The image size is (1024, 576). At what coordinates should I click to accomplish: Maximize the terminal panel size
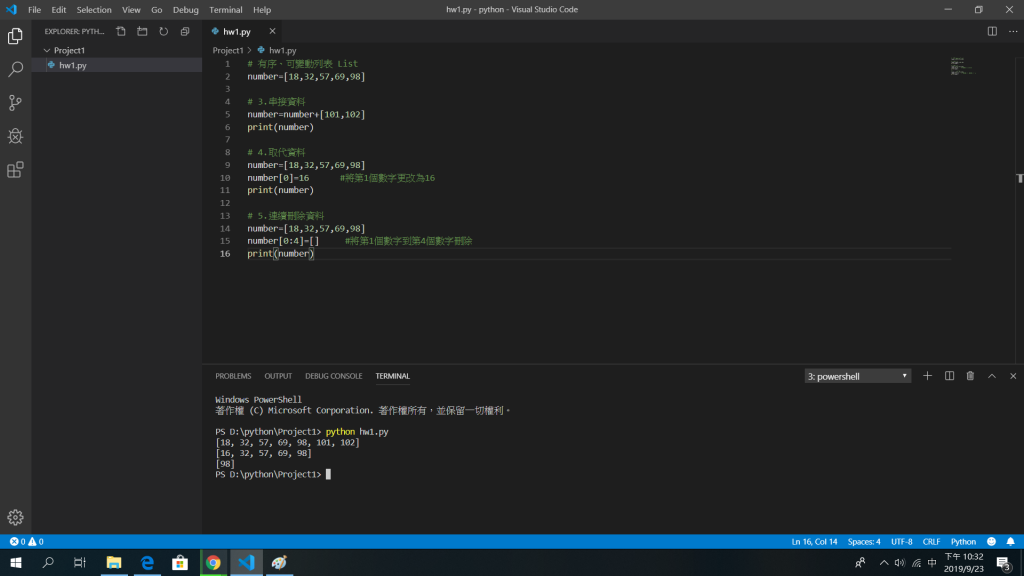pyautogui.click(x=992, y=376)
